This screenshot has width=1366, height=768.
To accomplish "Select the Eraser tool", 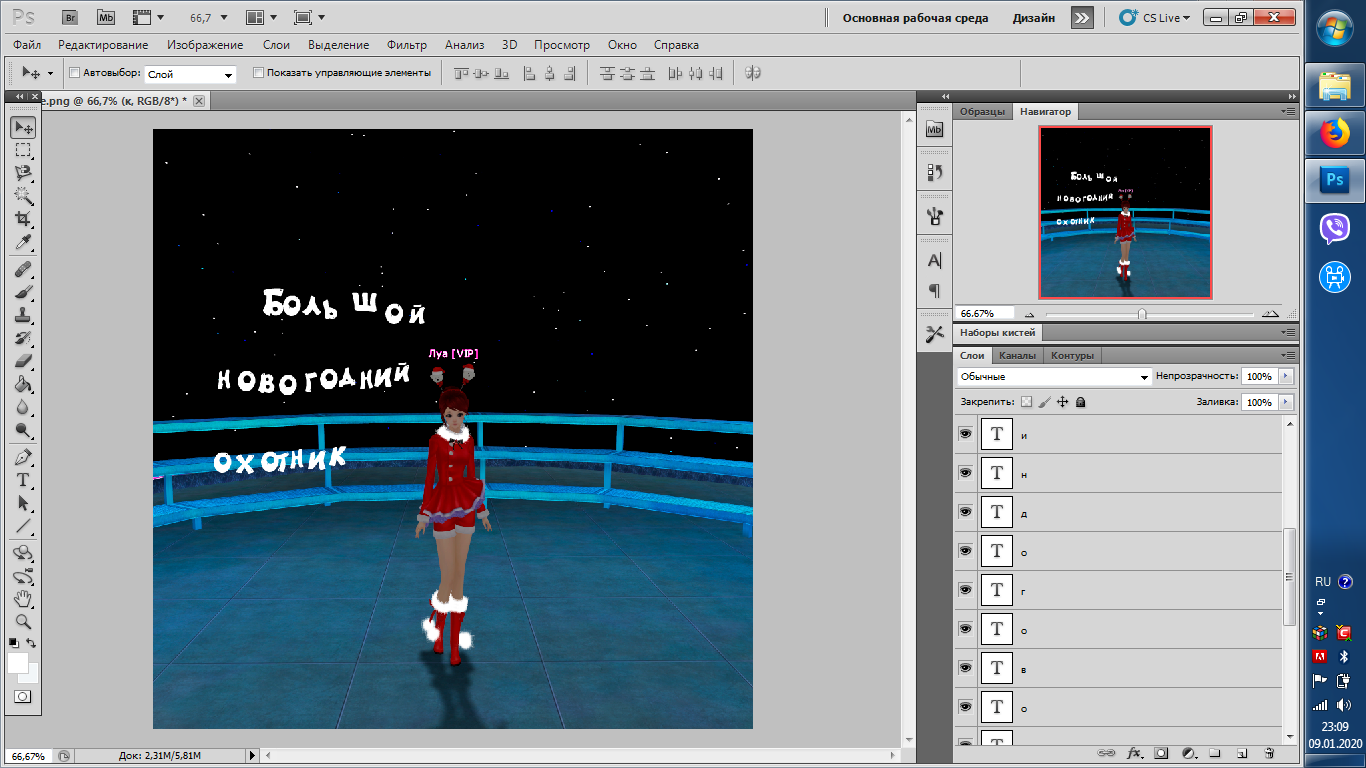I will coord(23,361).
